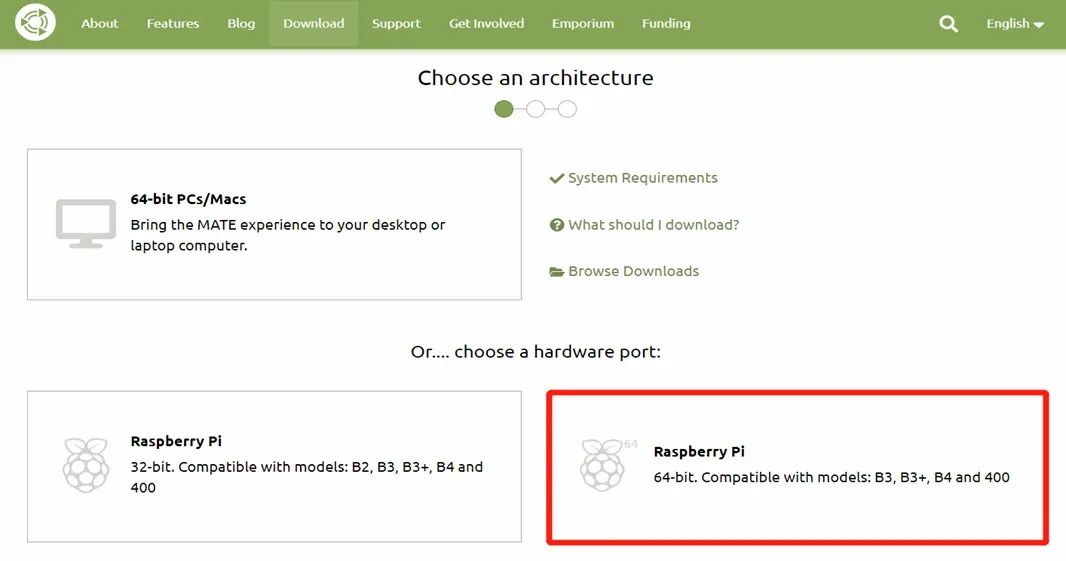
Task: Go to the Emporium menu item
Action: (583, 24)
